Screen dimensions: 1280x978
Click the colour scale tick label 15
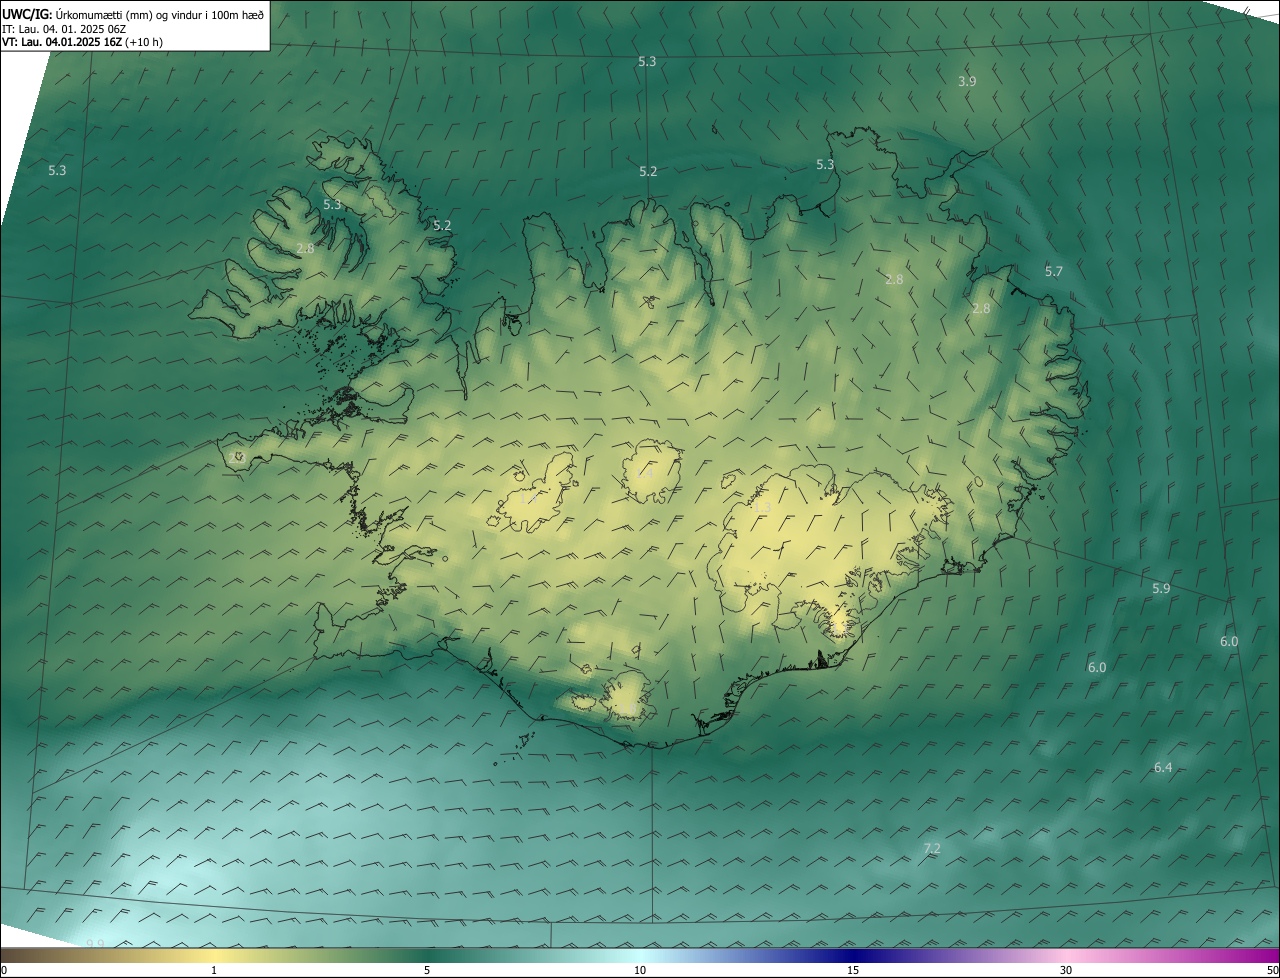(853, 971)
